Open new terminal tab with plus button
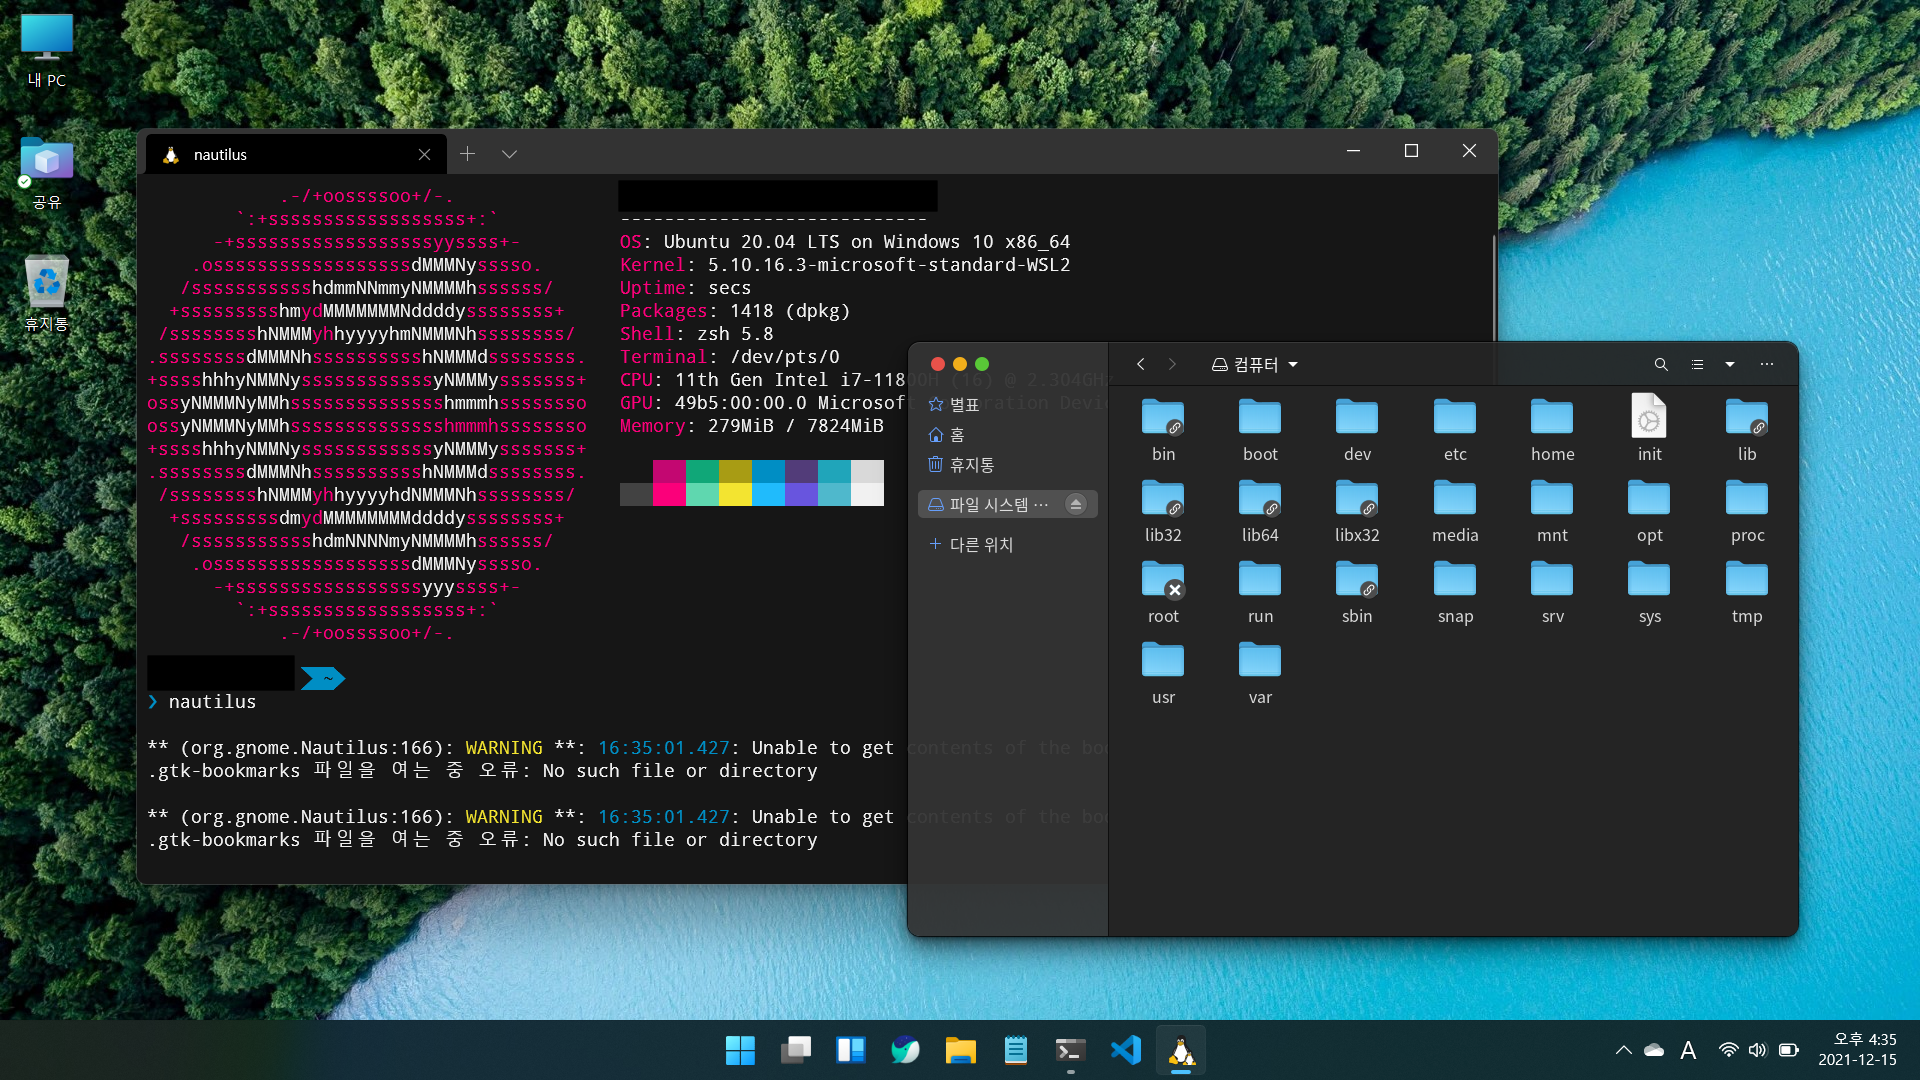1920x1080 pixels. click(467, 154)
